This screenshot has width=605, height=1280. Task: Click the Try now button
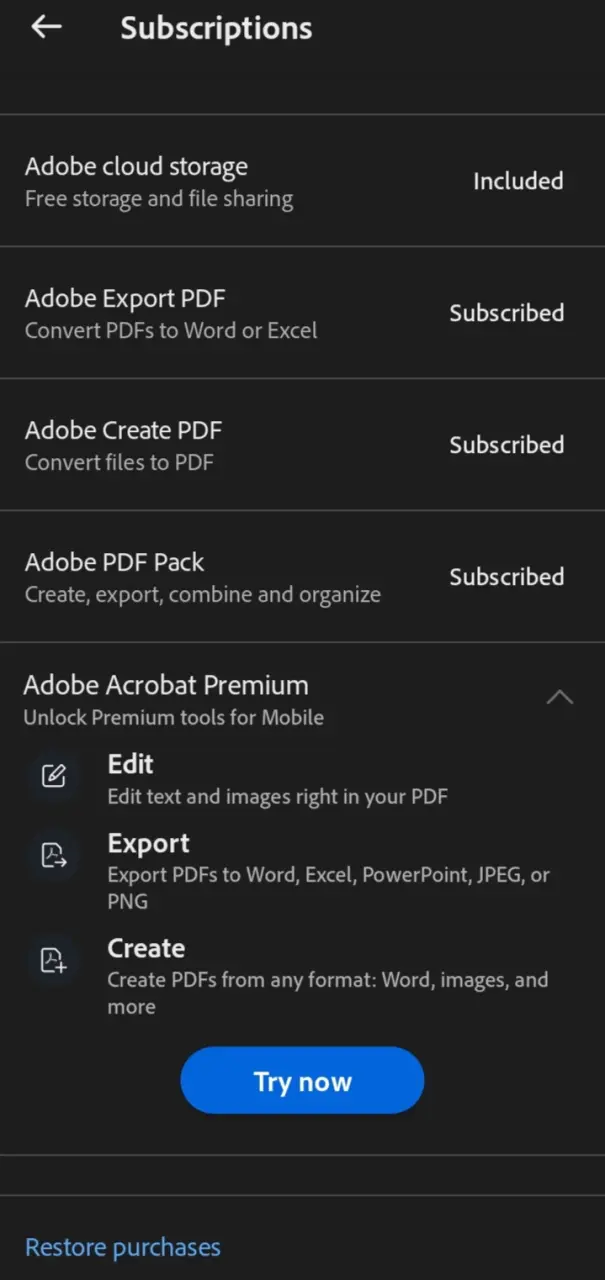pyautogui.click(x=302, y=1081)
